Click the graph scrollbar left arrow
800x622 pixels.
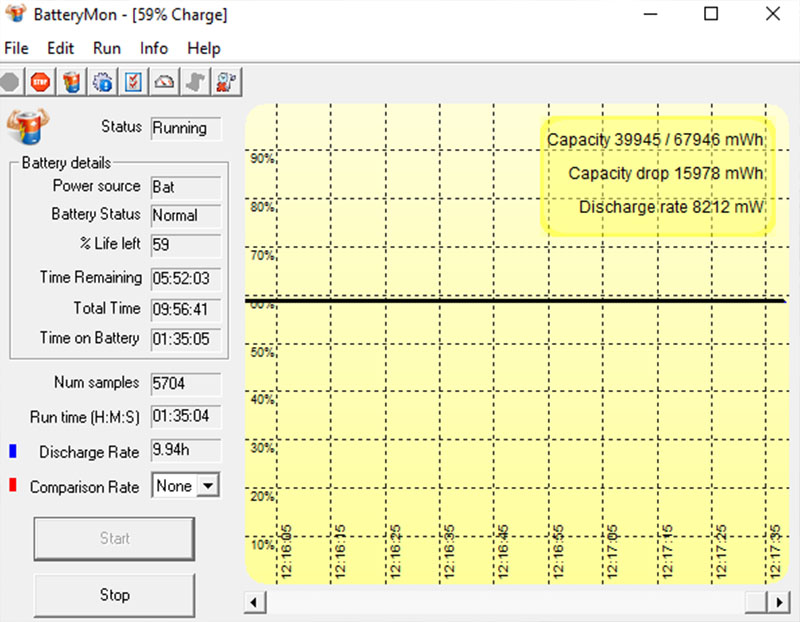point(255,602)
